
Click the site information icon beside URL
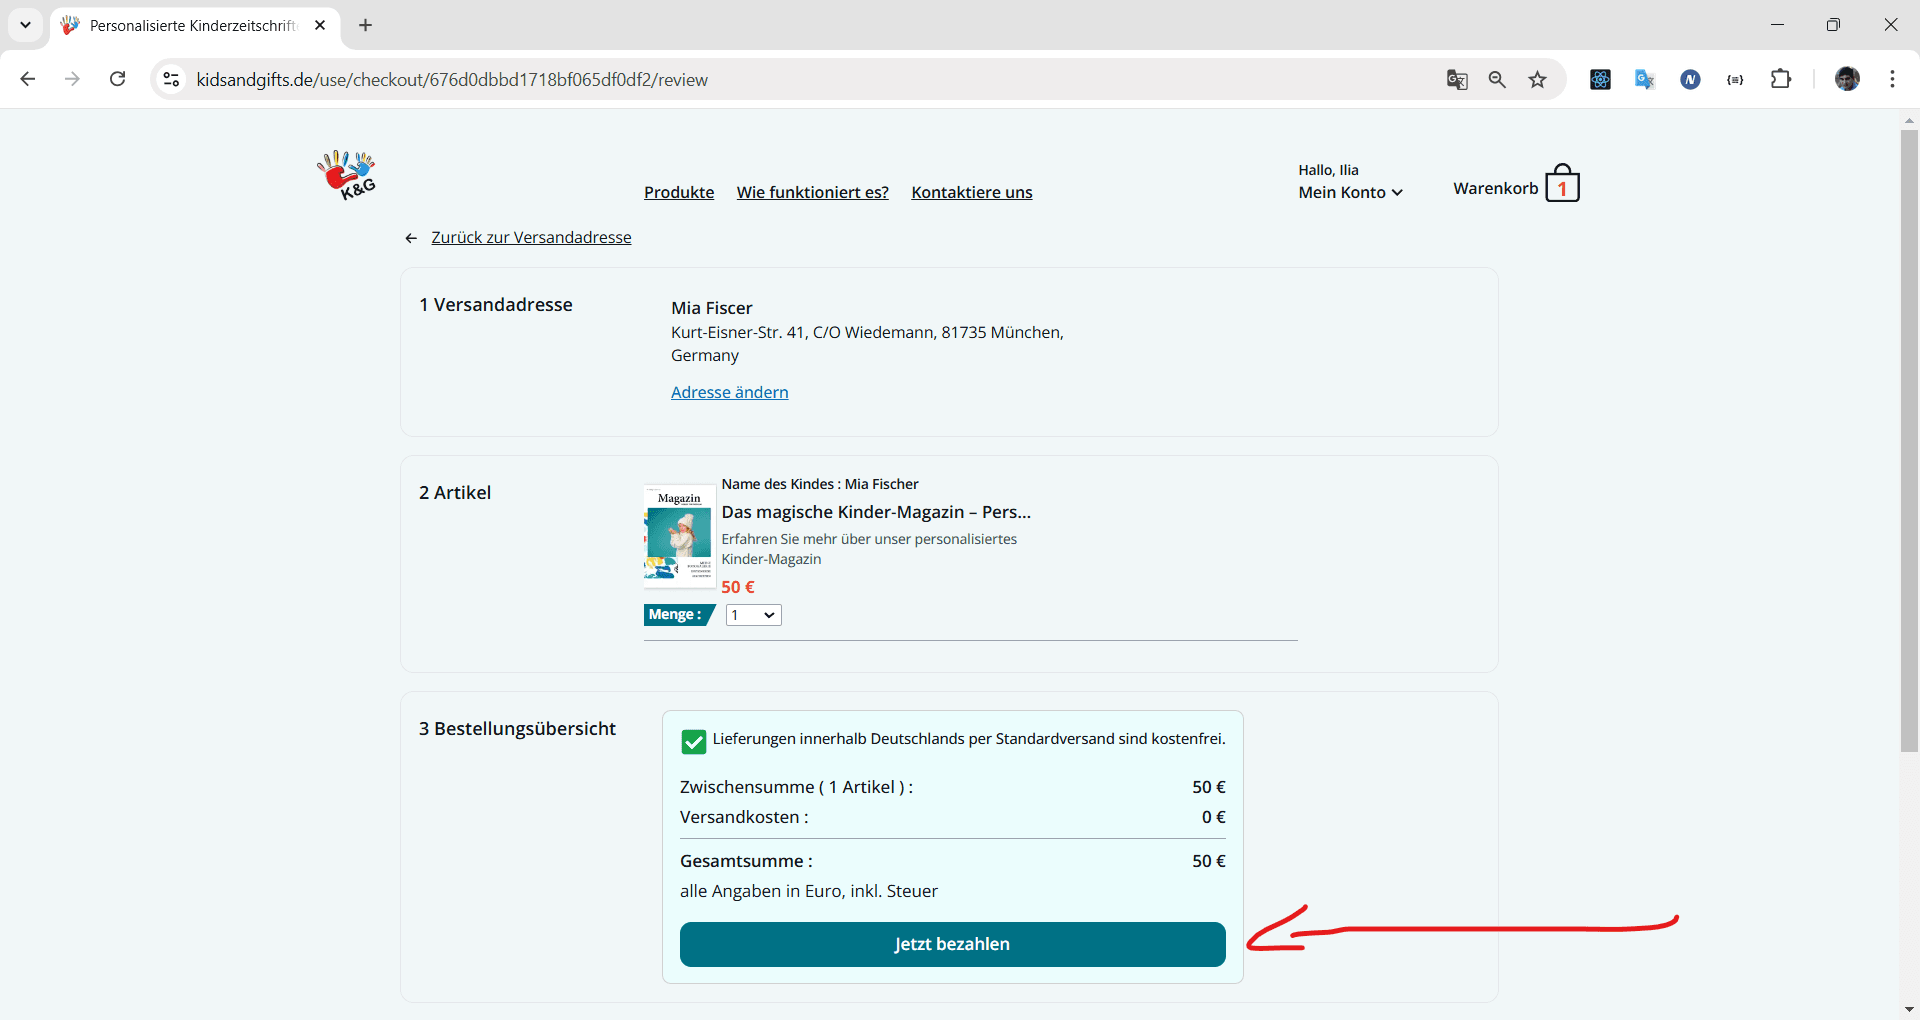172,80
